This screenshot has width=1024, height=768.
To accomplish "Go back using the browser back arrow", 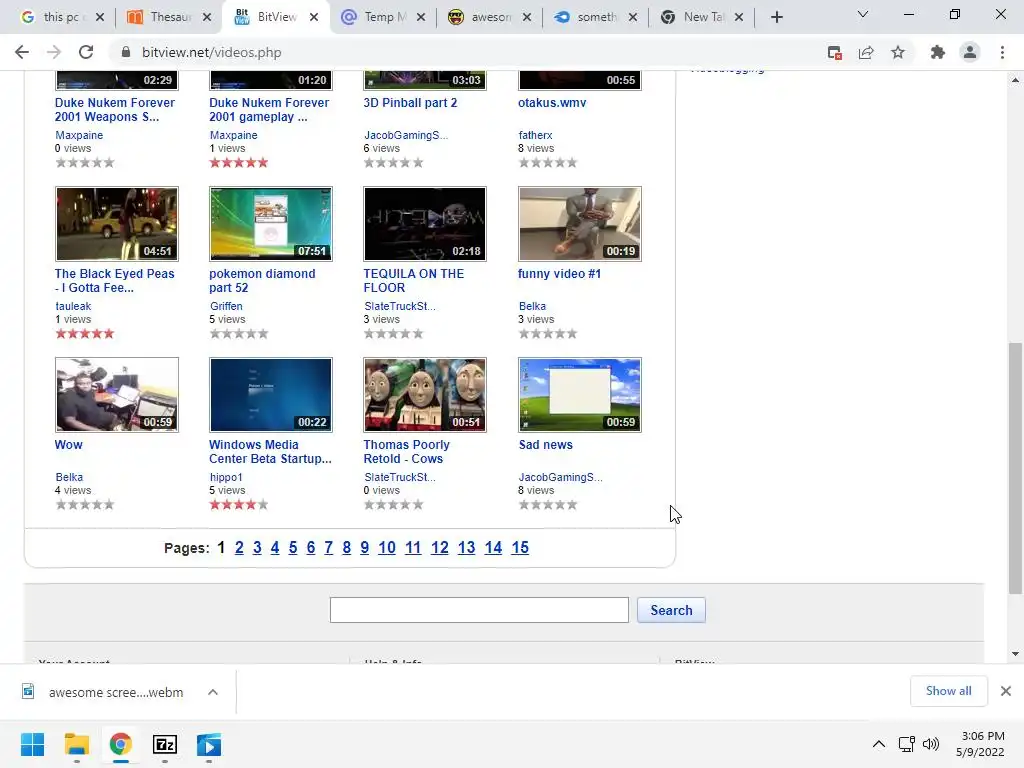I will click(x=22, y=52).
